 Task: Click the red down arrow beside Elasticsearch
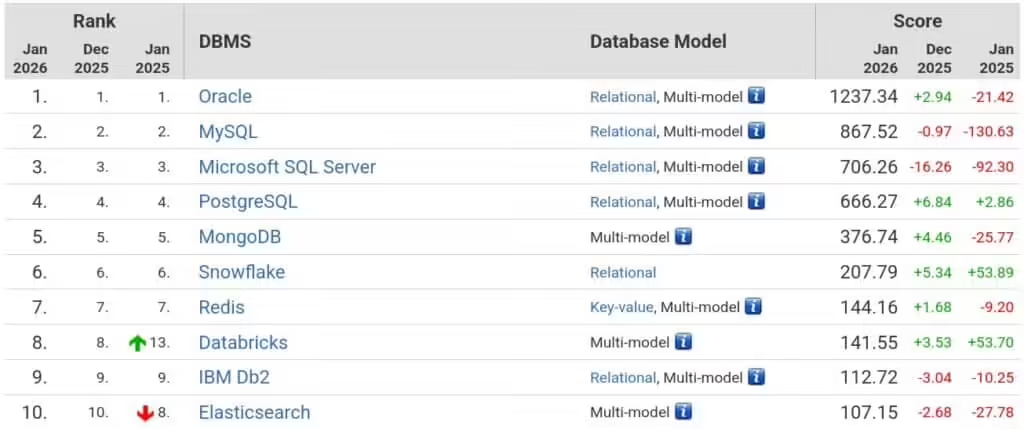tap(145, 413)
